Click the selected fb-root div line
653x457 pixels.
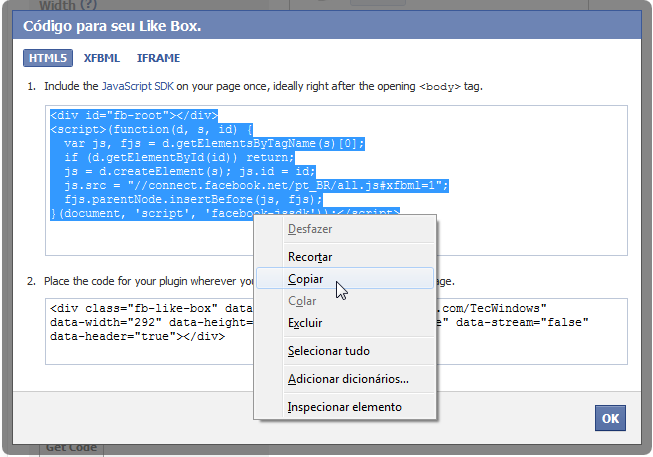[133, 116]
